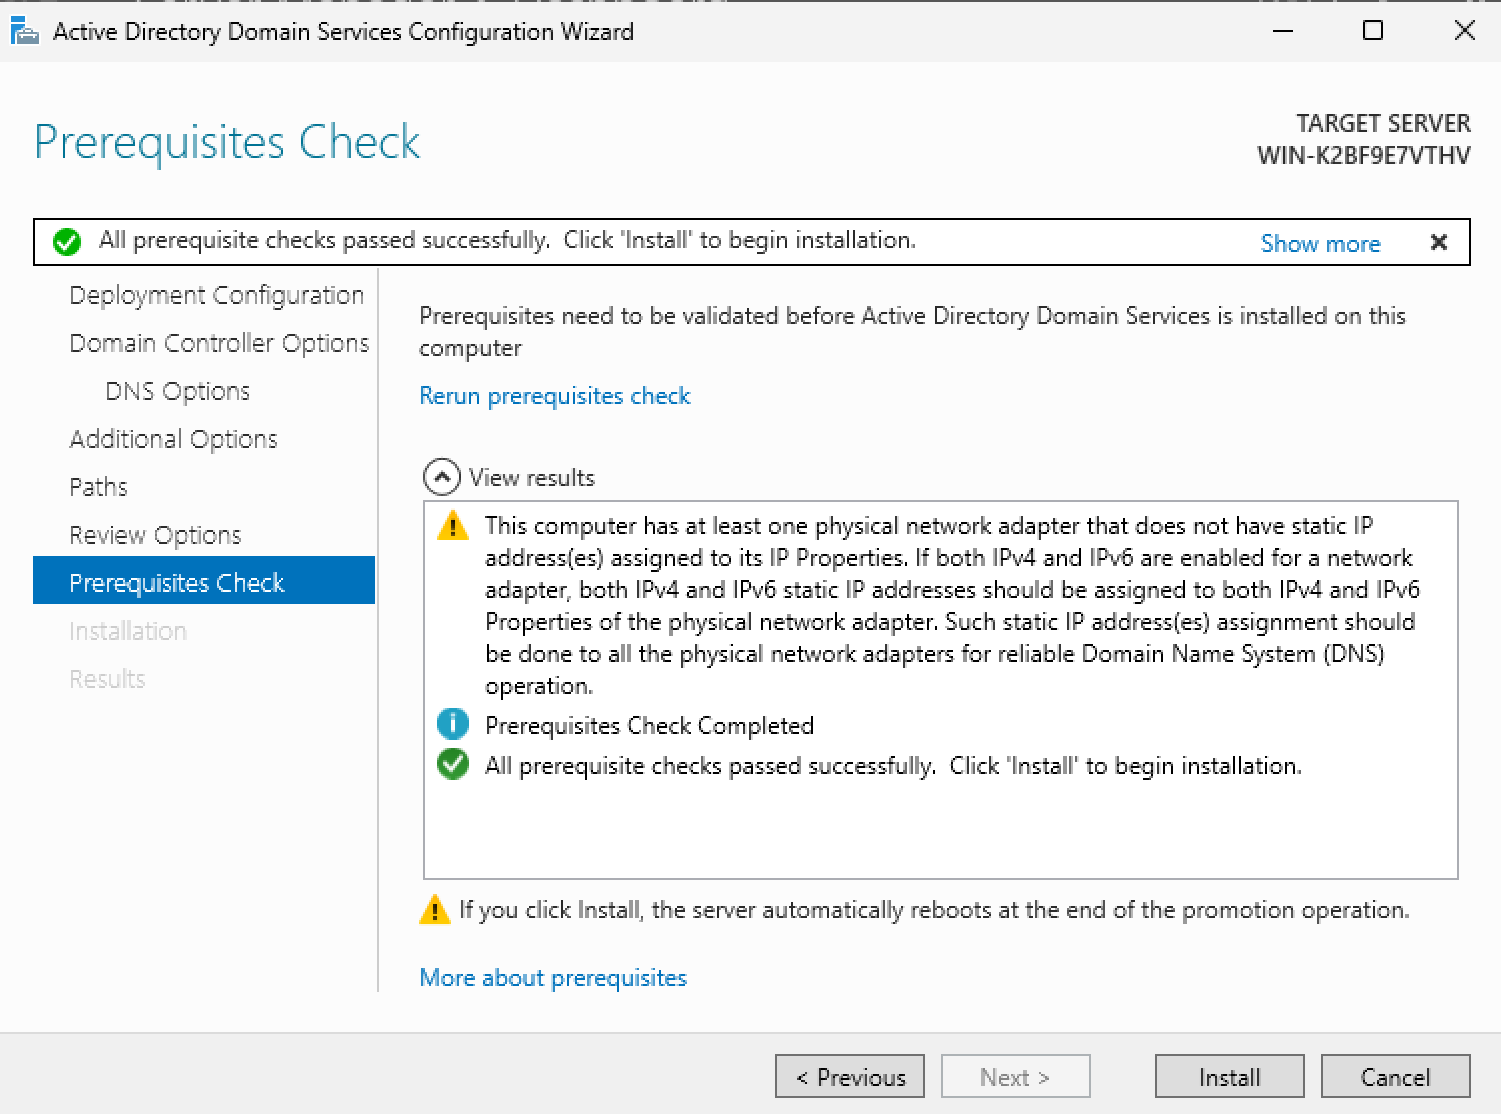This screenshot has height=1114, width=1501.
Task: Dismiss the notification banner with X
Action: click(x=1439, y=242)
